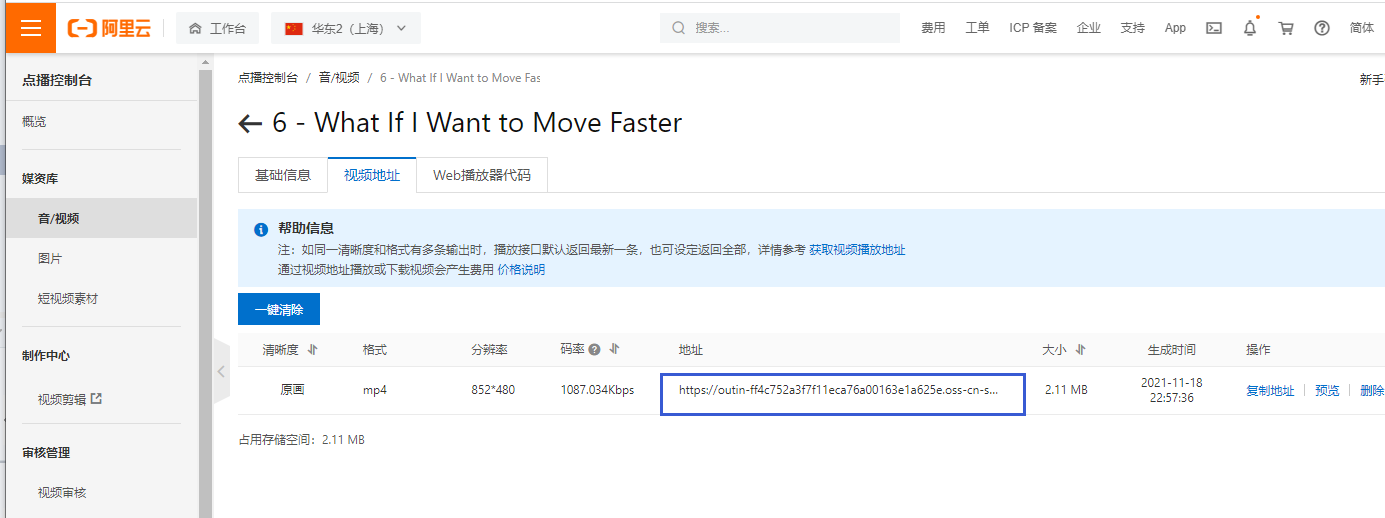Open the 工单 menu
Screen dimensions: 1385x518
[977, 28]
